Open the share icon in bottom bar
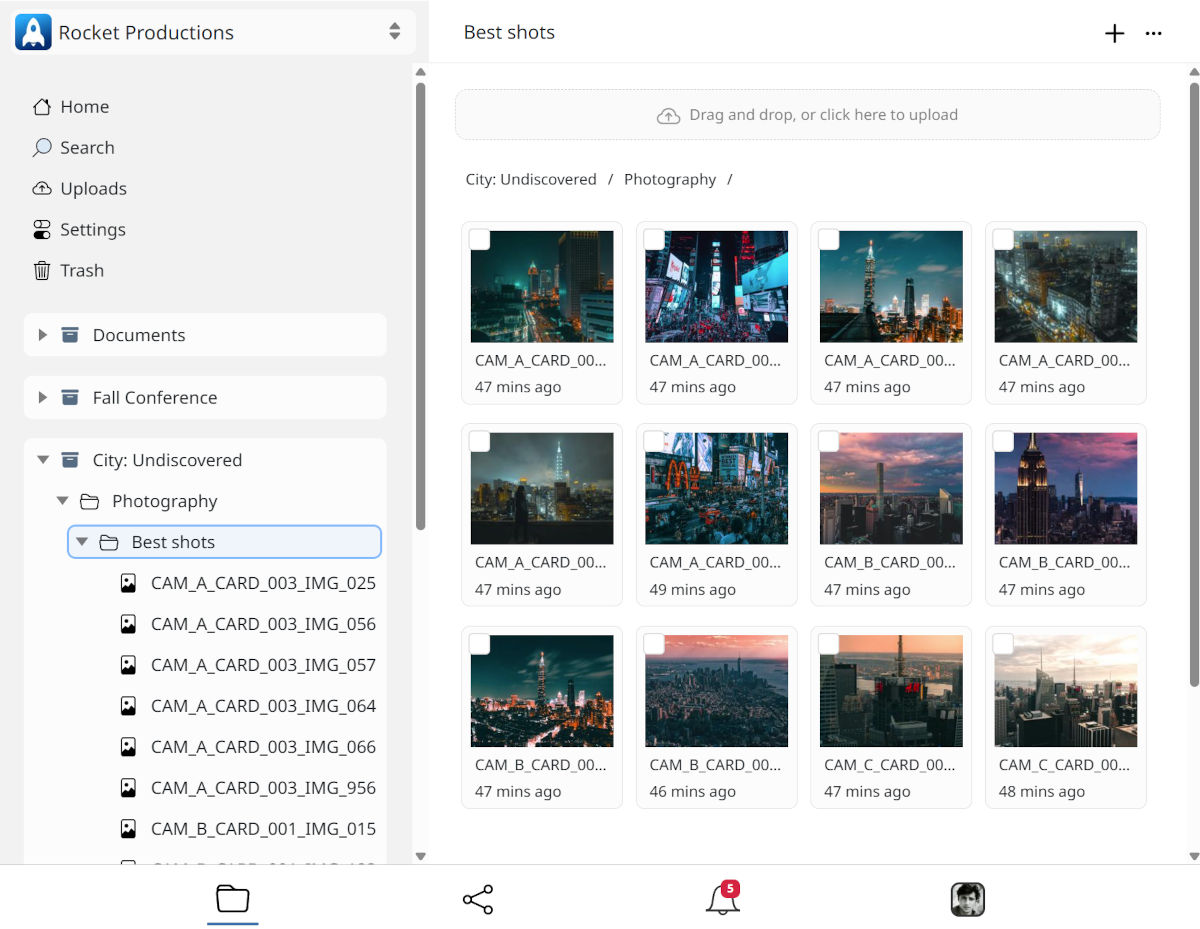The image size is (1200, 929). pyautogui.click(x=478, y=899)
